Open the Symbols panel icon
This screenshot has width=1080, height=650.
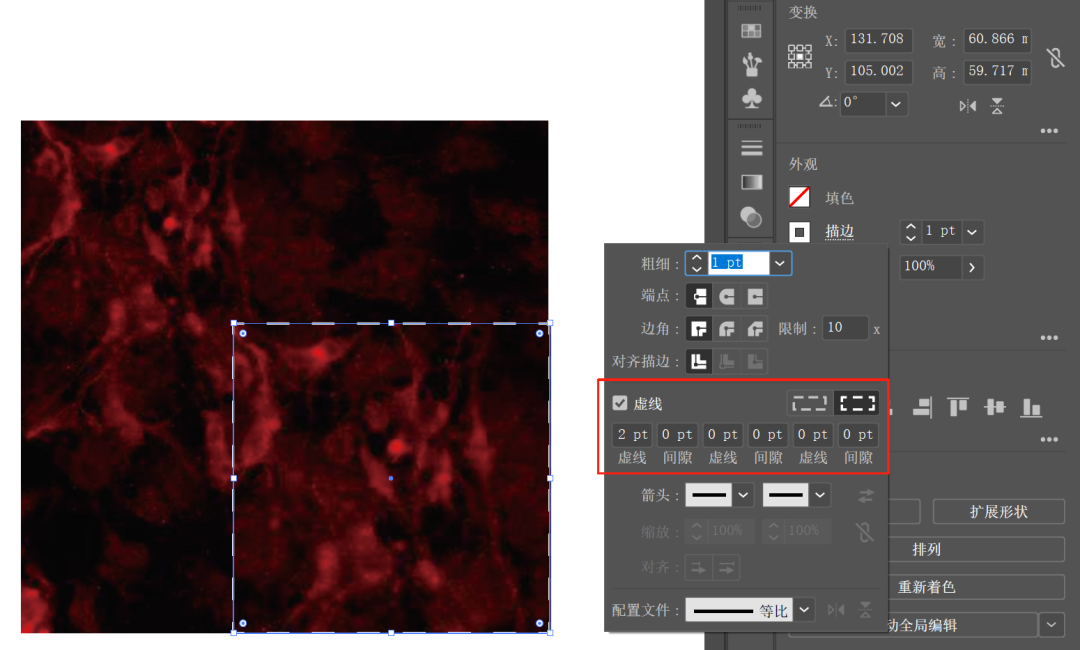[751, 98]
